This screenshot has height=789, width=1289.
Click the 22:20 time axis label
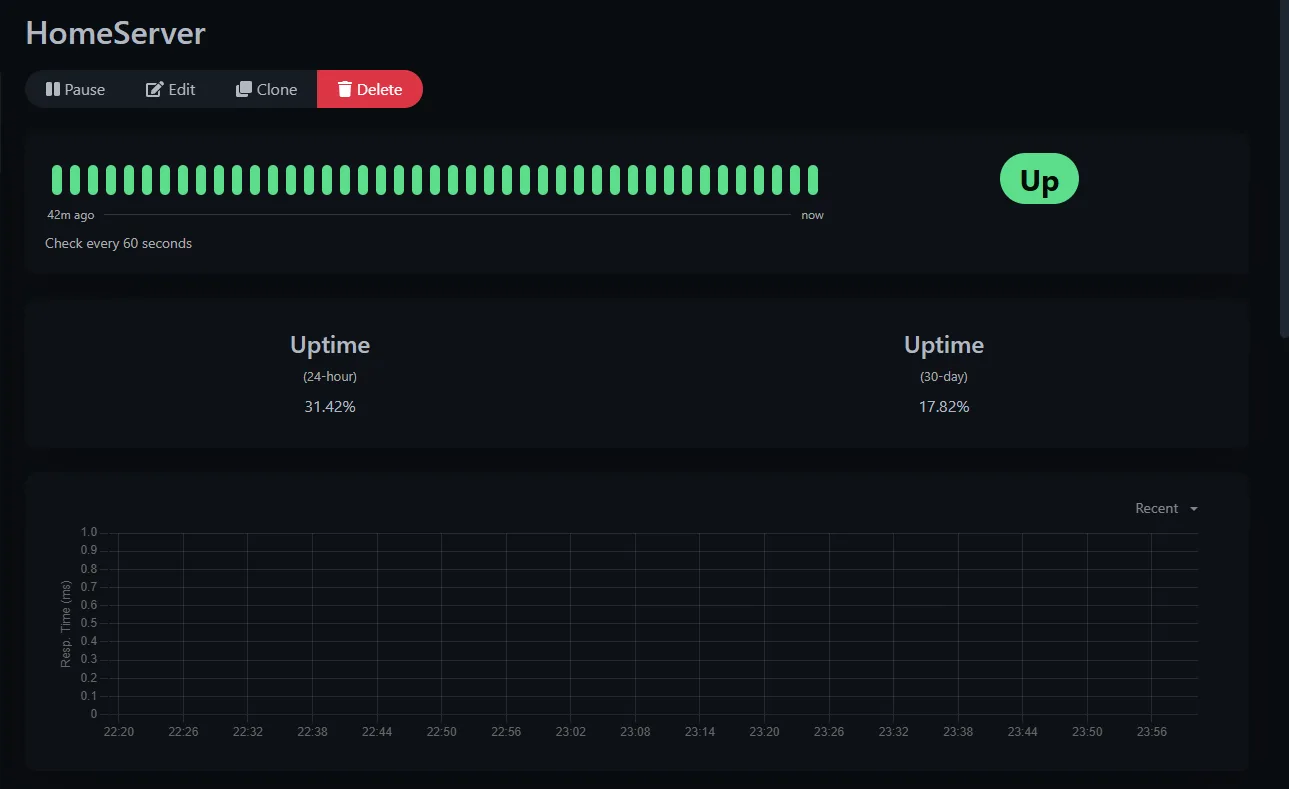click(x=119, y=732)
